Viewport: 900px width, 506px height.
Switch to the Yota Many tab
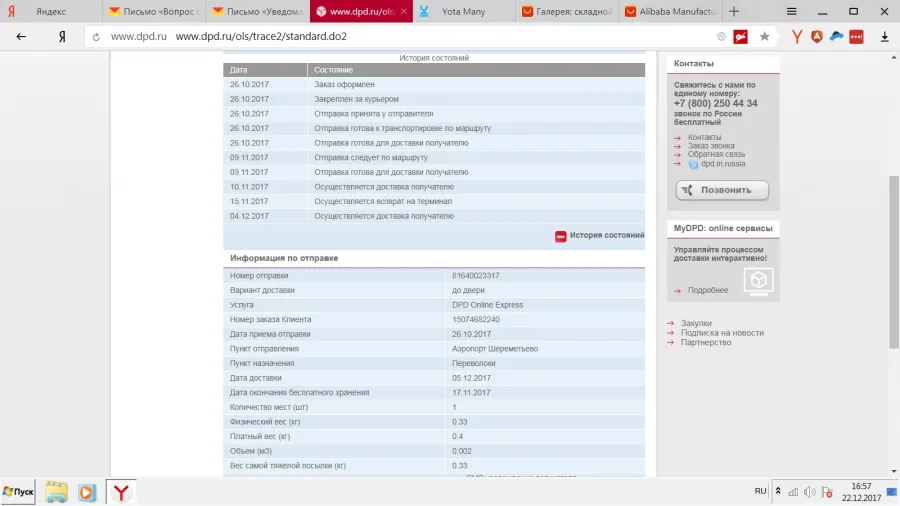point(464,11)
